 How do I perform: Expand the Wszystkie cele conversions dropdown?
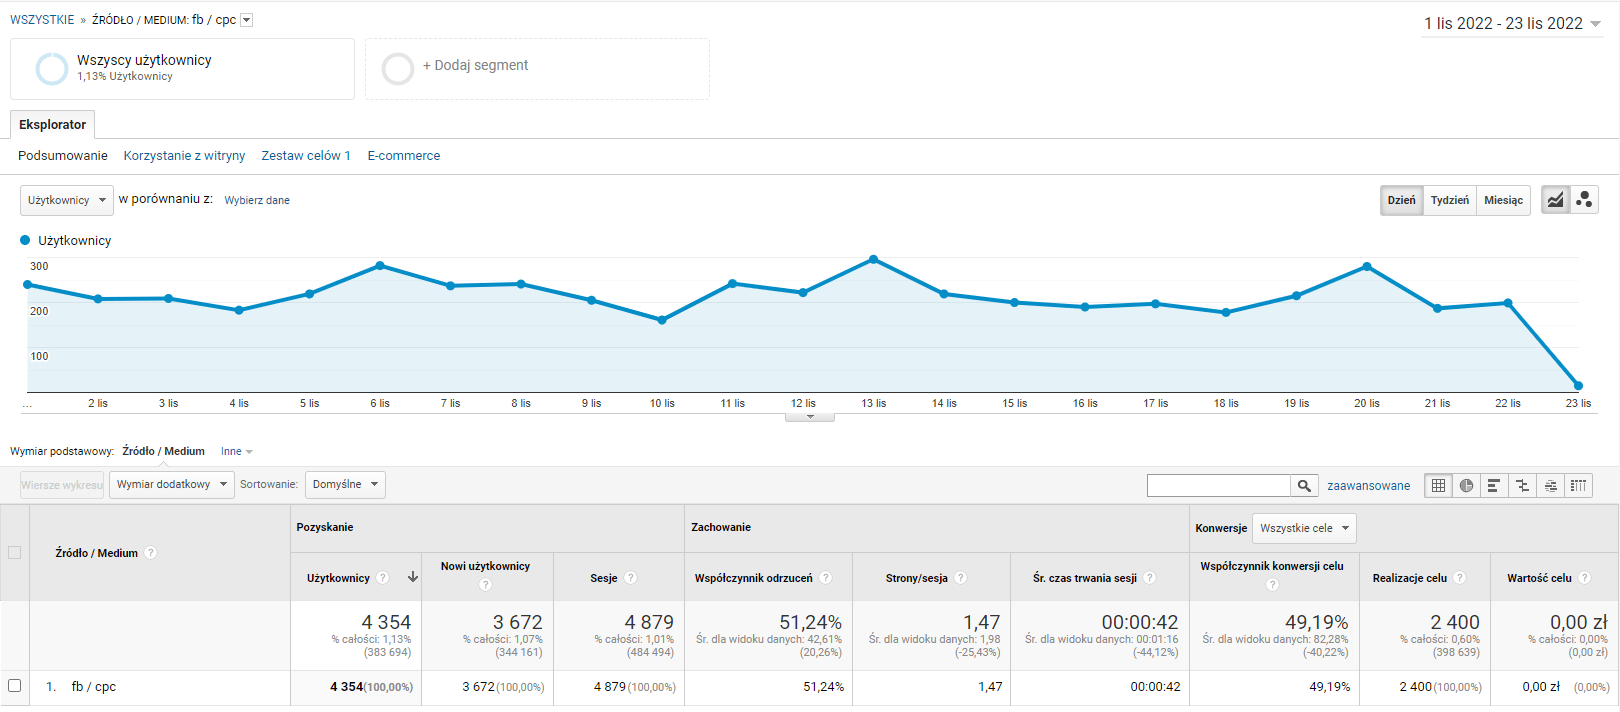point(1304,528)
